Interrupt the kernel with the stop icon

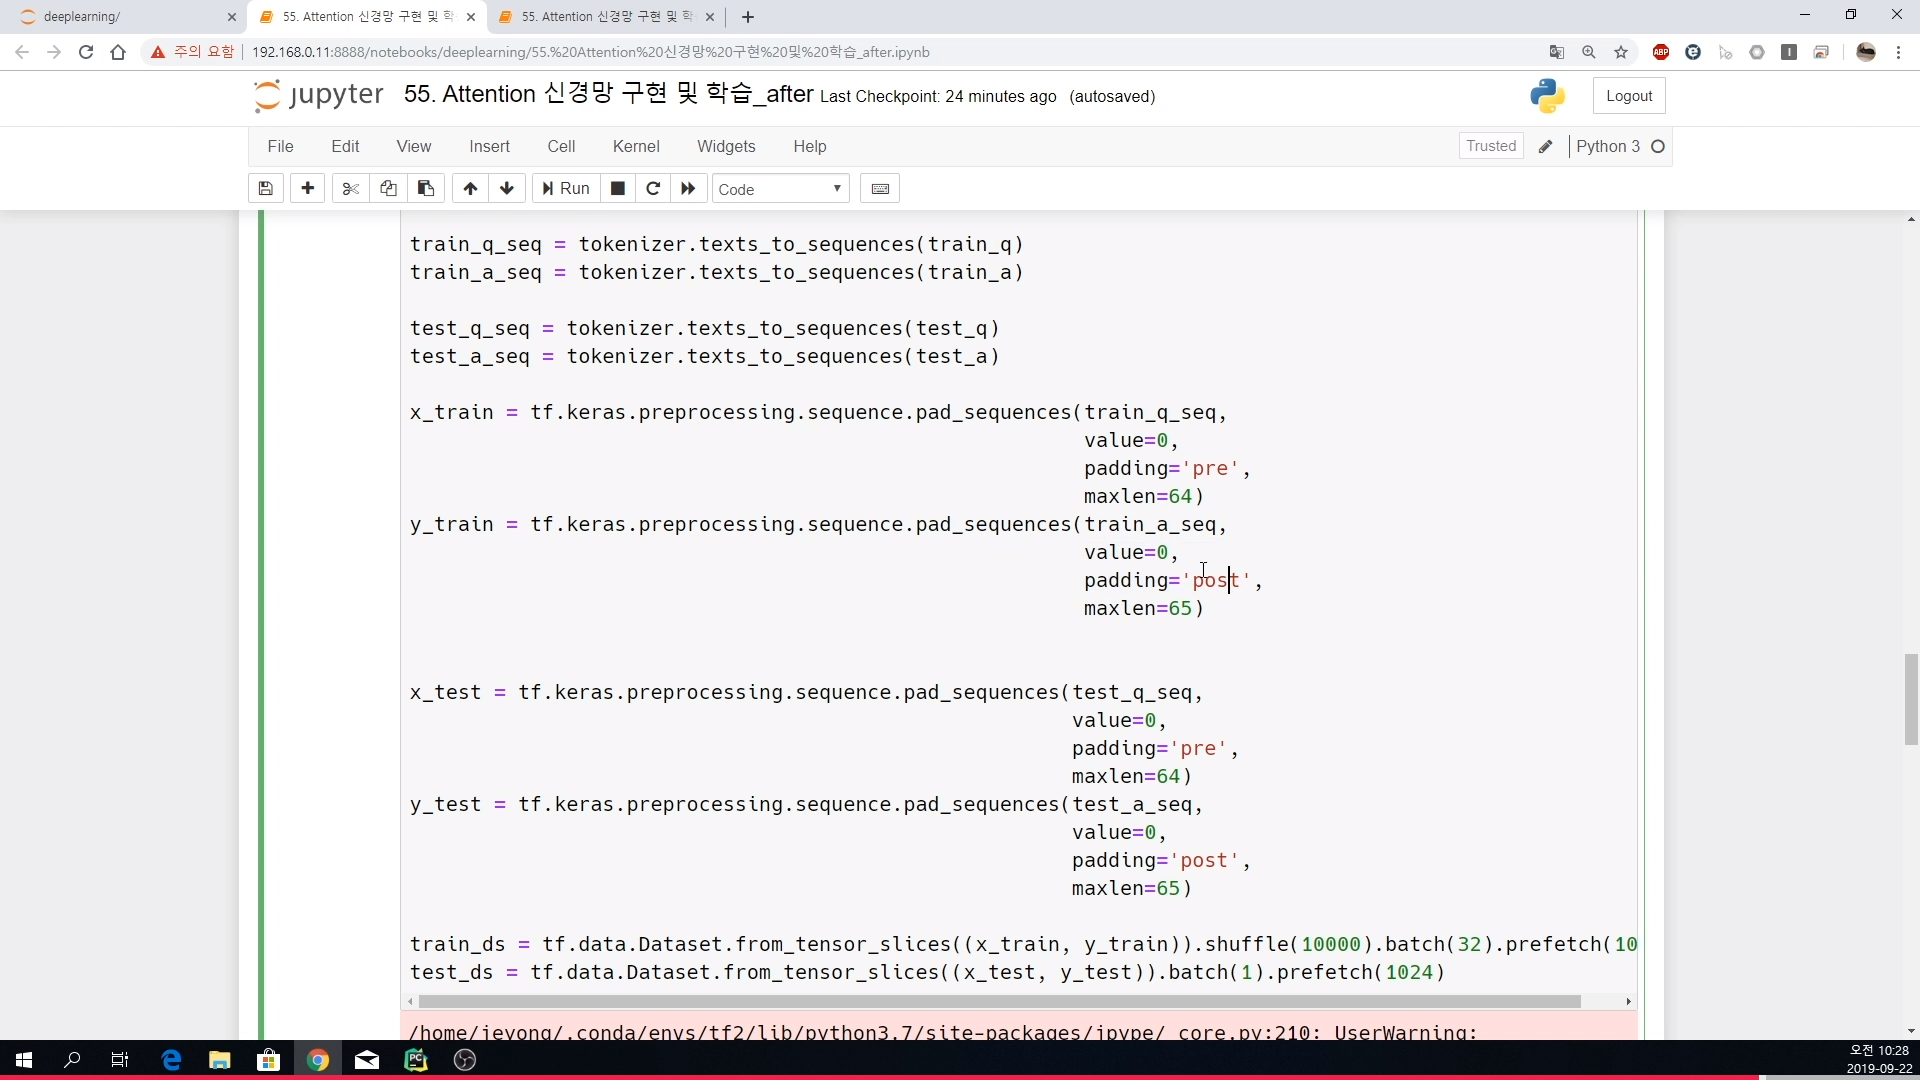pyautogui.click(x=618, y=188)
